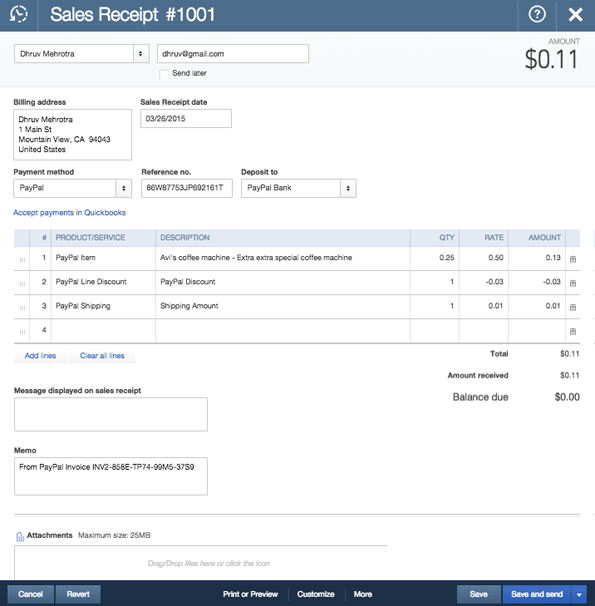Open the help question mark icon
The height and width of the screenshot is (606, 595).
[537, 15]
